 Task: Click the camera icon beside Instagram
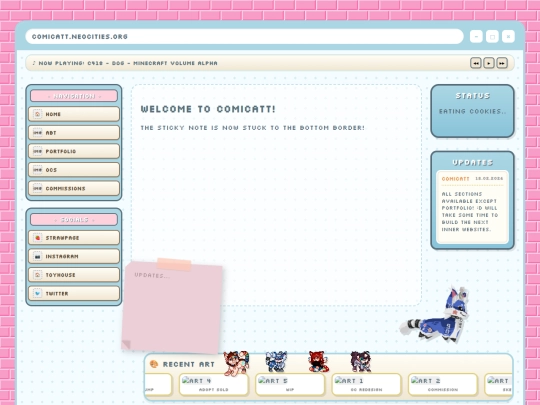click(x=38, y=256)
